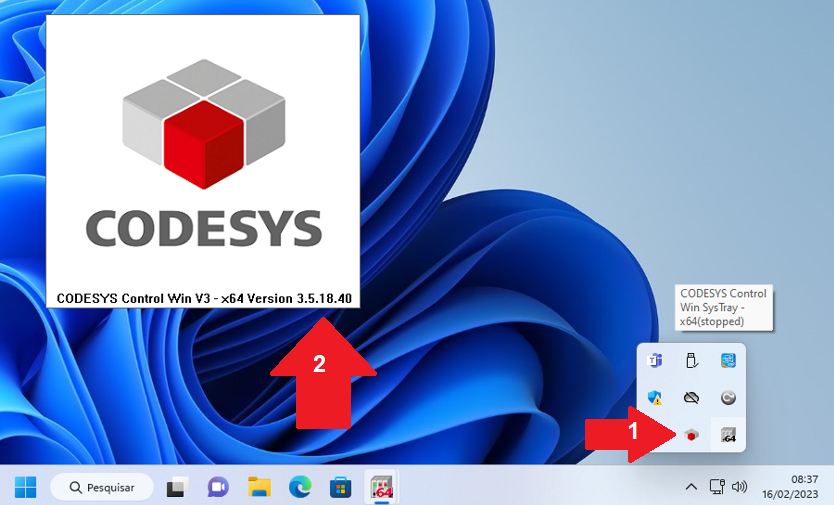Open Windows Security warning shield icon
Screen dimensions: 834x505
point(655,398)
